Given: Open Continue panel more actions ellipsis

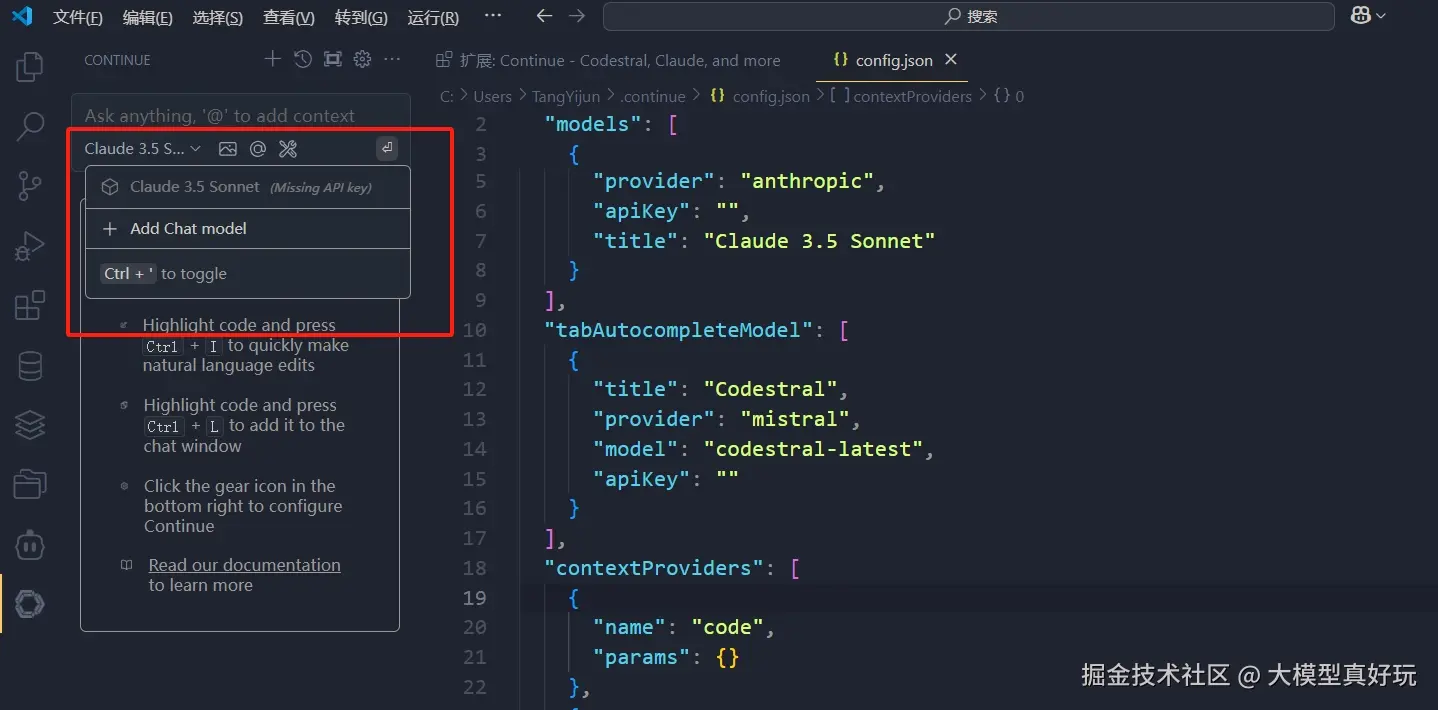Looking at the screenshot, I should point(392,59).
